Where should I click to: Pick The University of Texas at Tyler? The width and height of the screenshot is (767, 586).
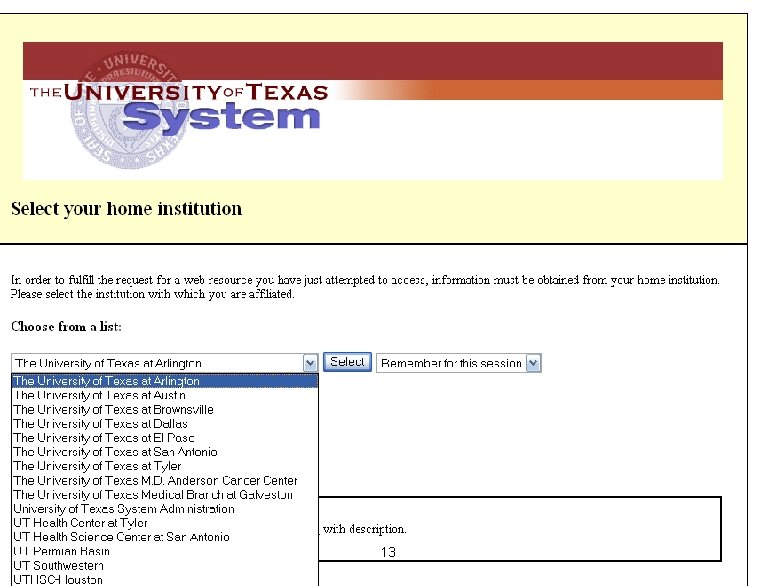tap(165, 466)
